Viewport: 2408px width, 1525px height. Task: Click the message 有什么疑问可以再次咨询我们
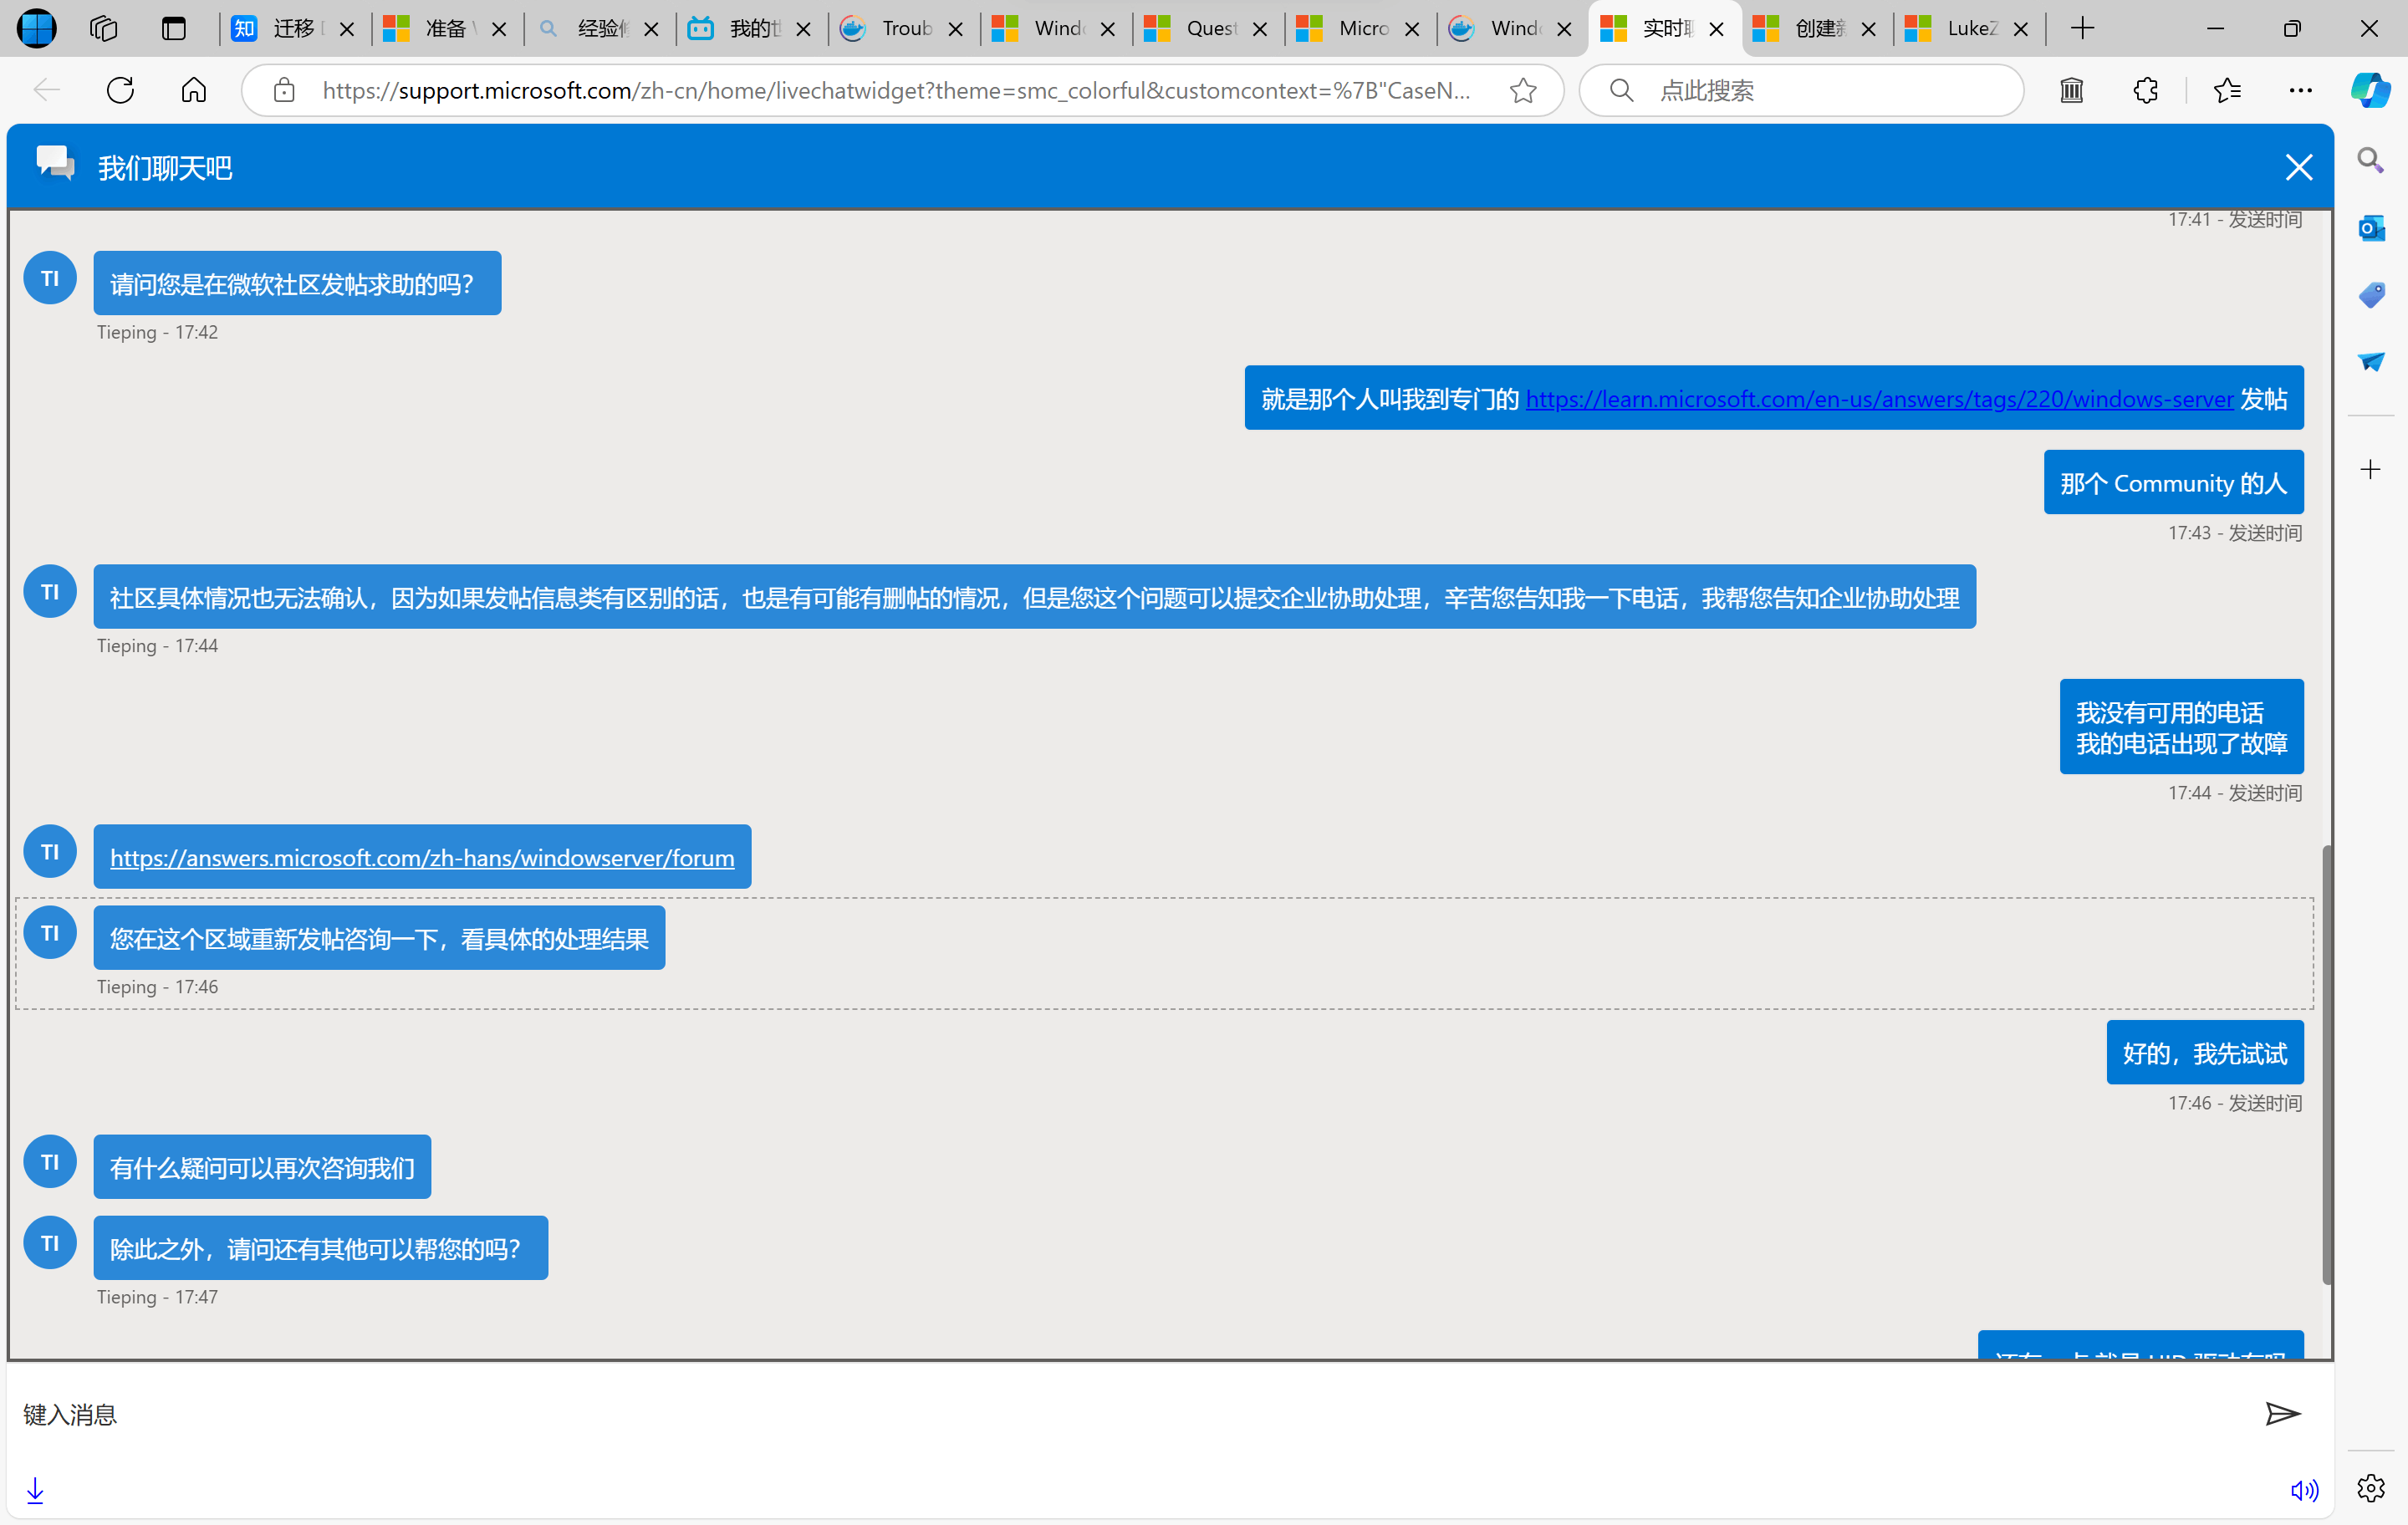[262, 1166]
